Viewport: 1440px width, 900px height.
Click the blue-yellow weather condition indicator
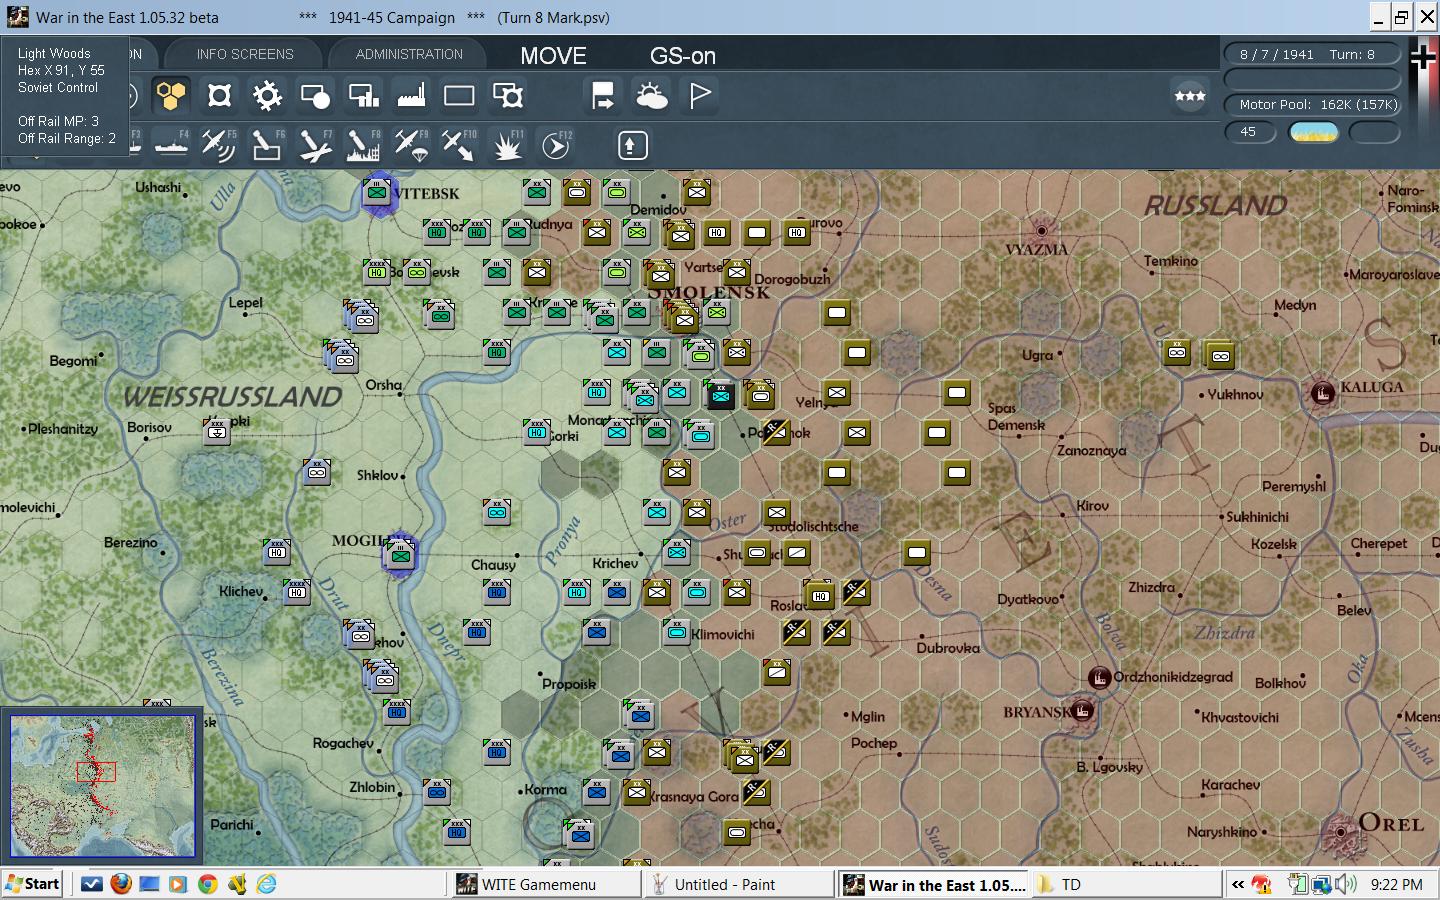click(1314, 132)
